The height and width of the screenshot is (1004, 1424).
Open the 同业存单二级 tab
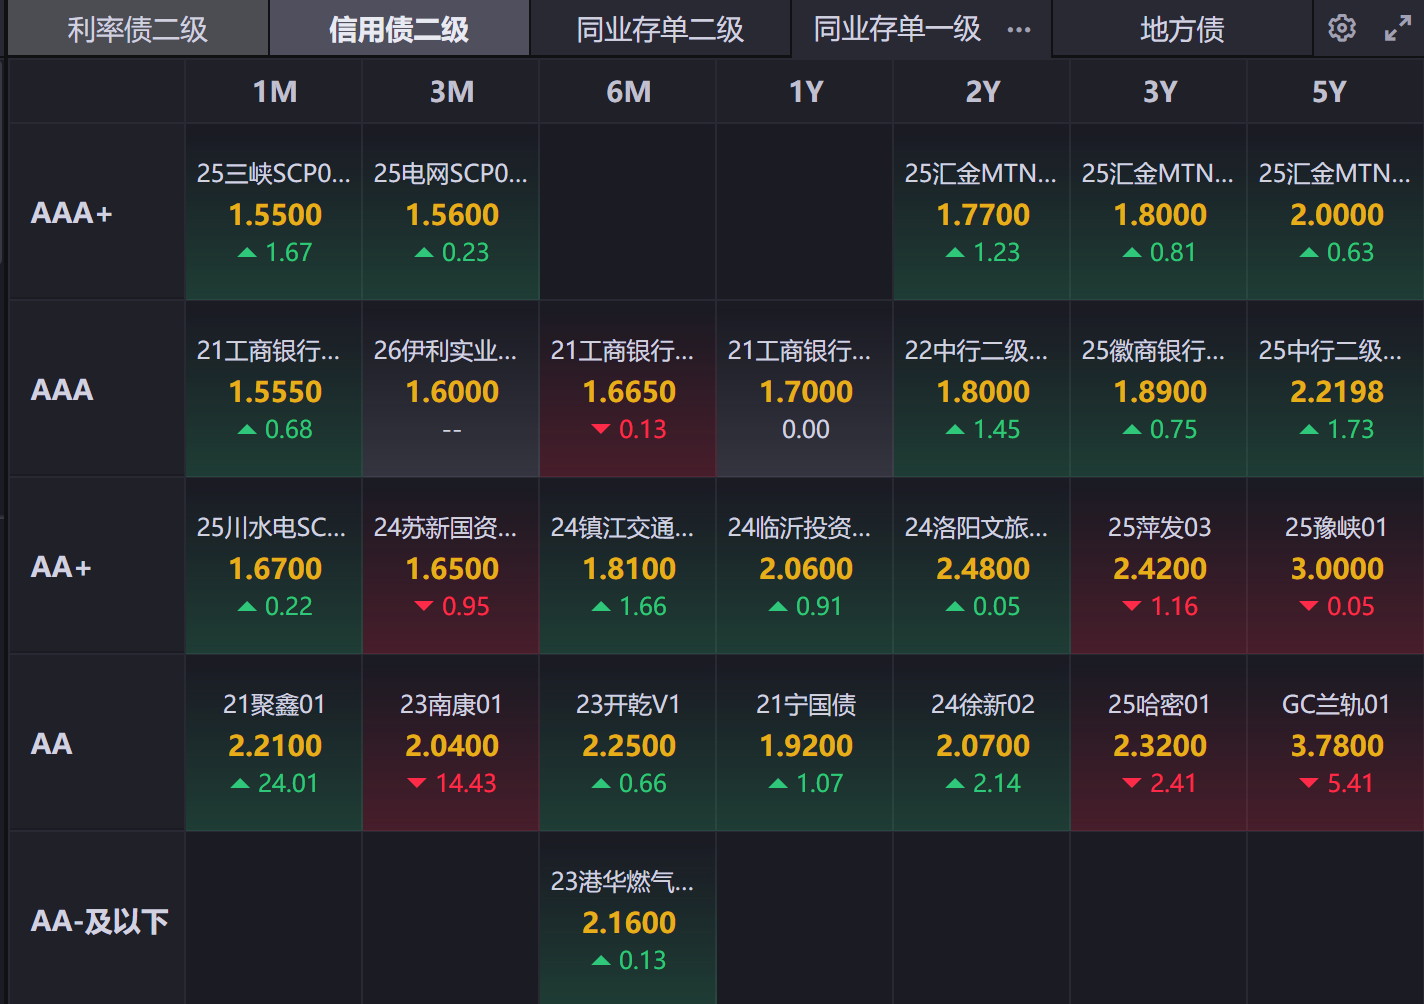(660, 29)
